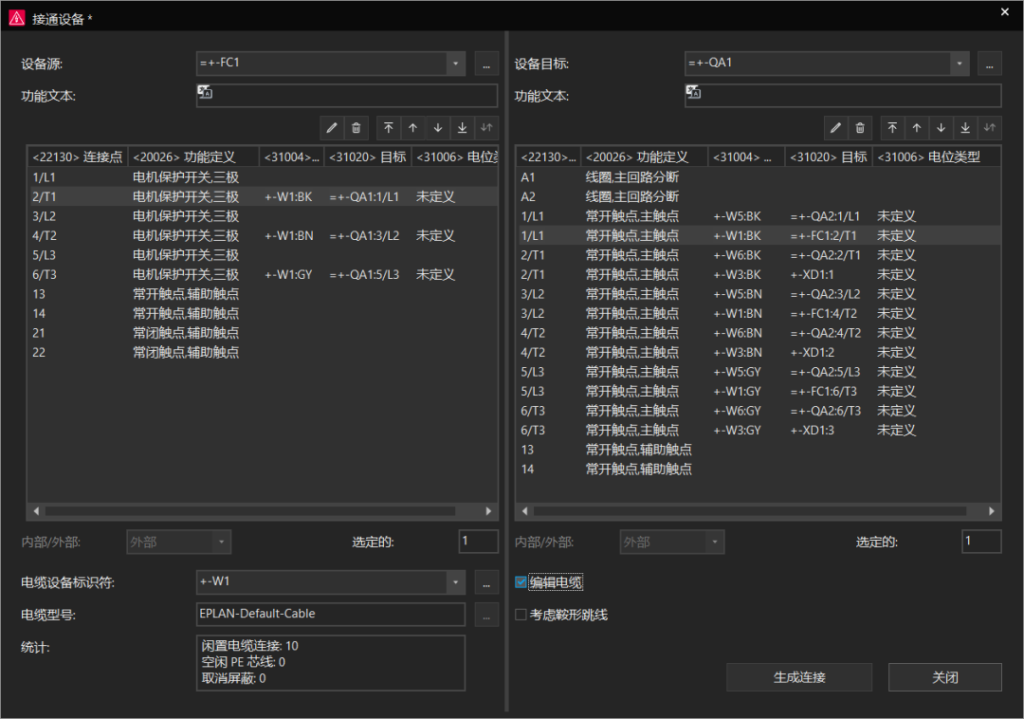Move target row up one position
The width and height of the screenshot is (1024, 719).
point(917,128)
